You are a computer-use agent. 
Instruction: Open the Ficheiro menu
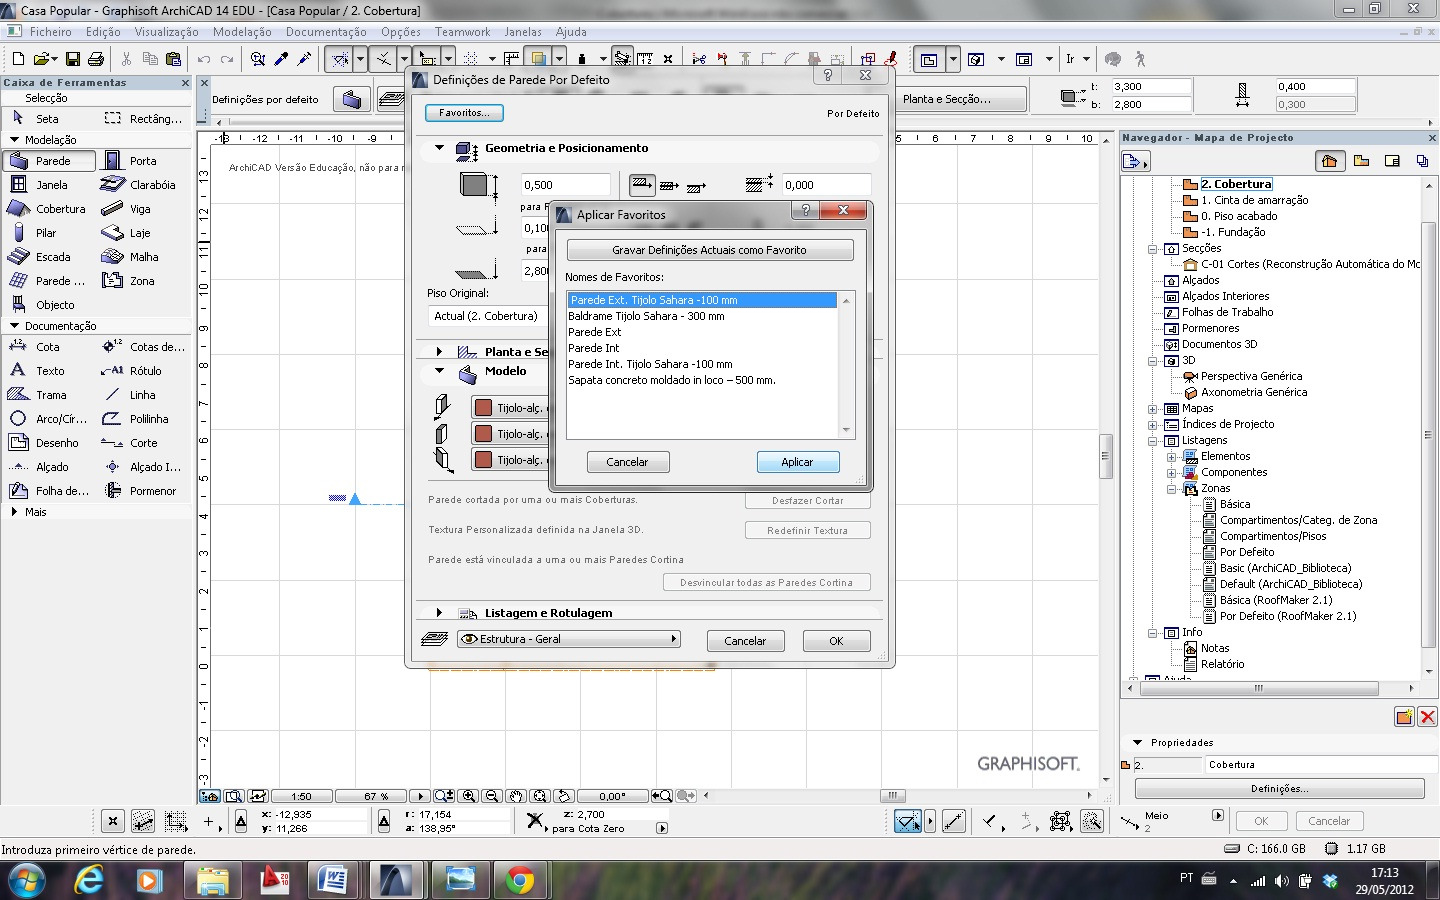point(50,32)
